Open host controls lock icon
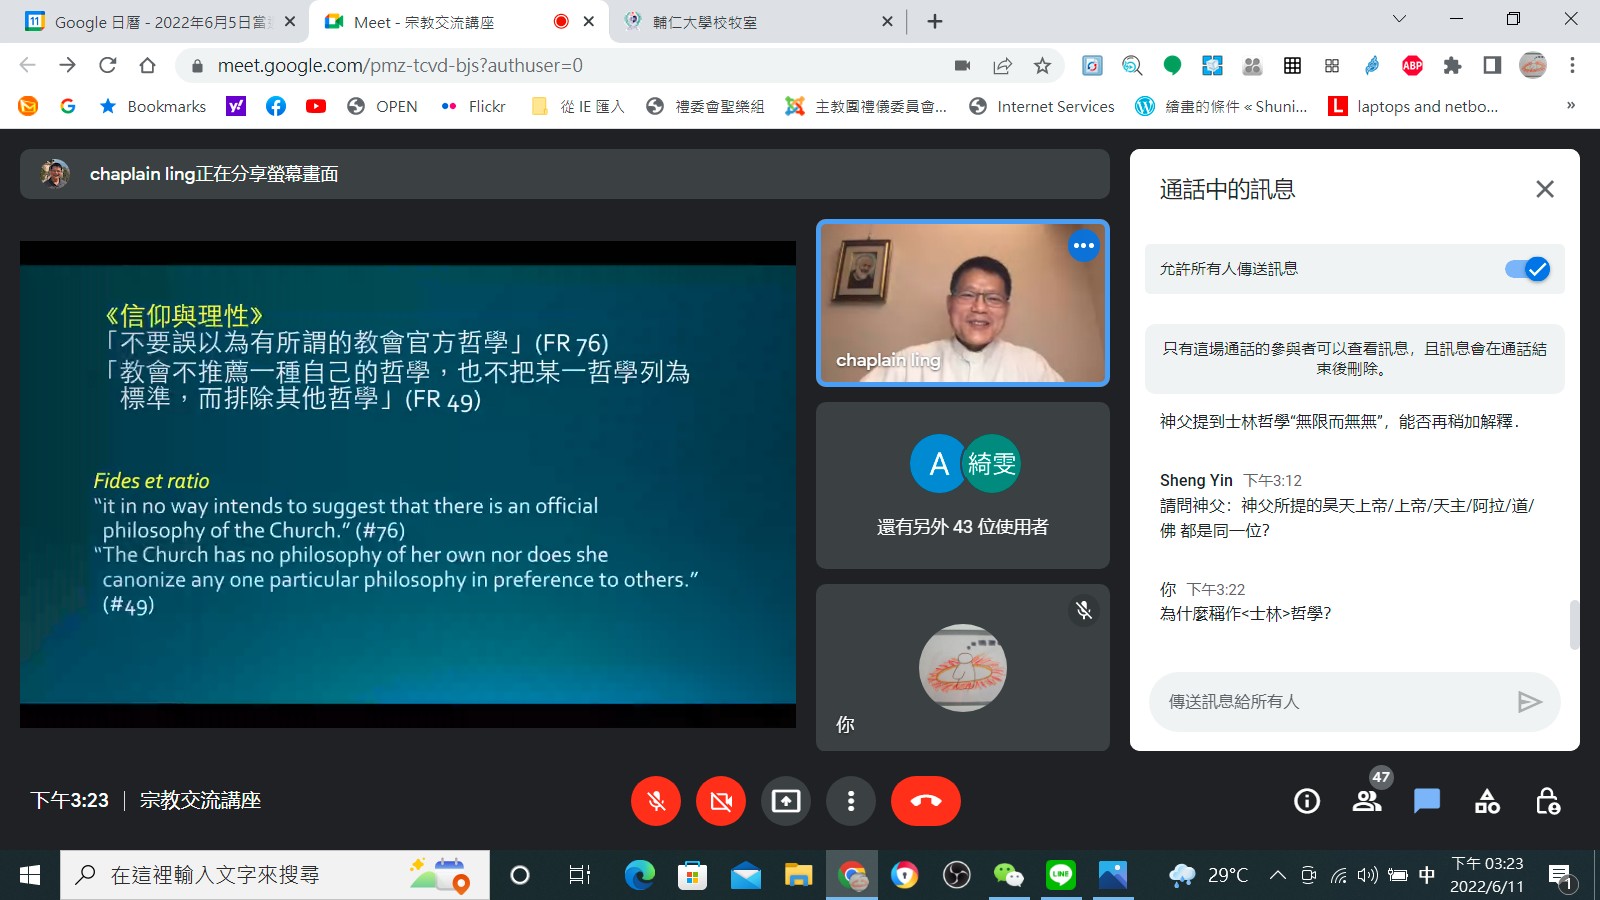The height and width of the screenshot is (900, 1600). [1547, 801]
